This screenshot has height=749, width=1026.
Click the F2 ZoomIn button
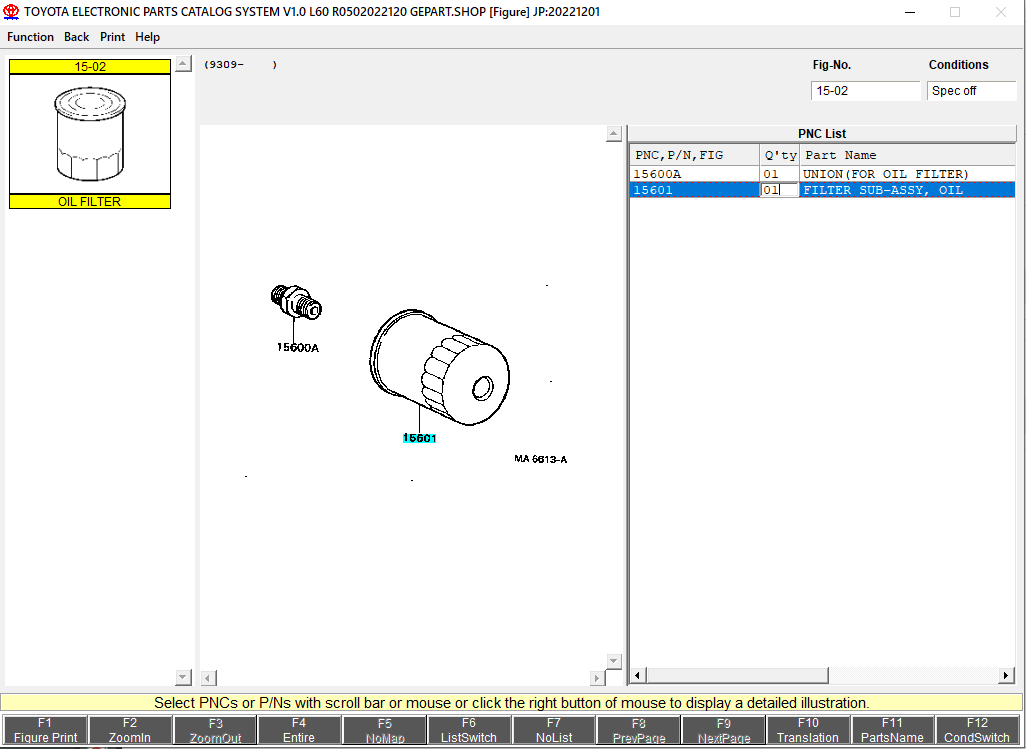pos(130,730)
